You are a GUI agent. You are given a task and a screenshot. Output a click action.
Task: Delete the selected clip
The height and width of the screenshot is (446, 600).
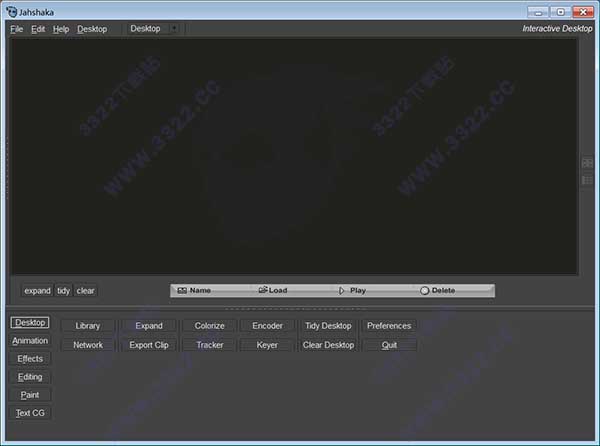[438, 291]
